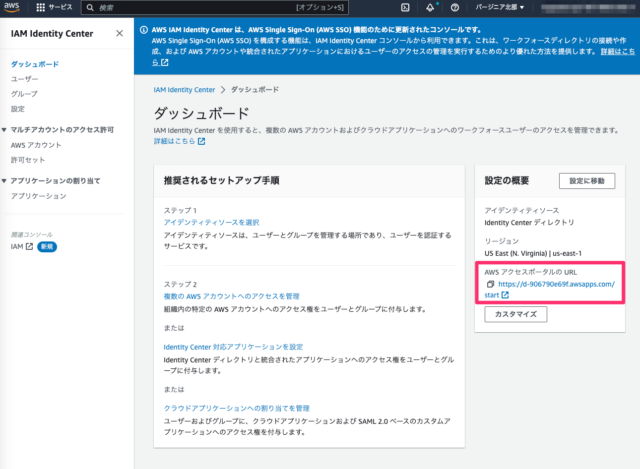Click the info icon in blue banner
This screenshot has height=469, width=640.
[x=144, y=30]
